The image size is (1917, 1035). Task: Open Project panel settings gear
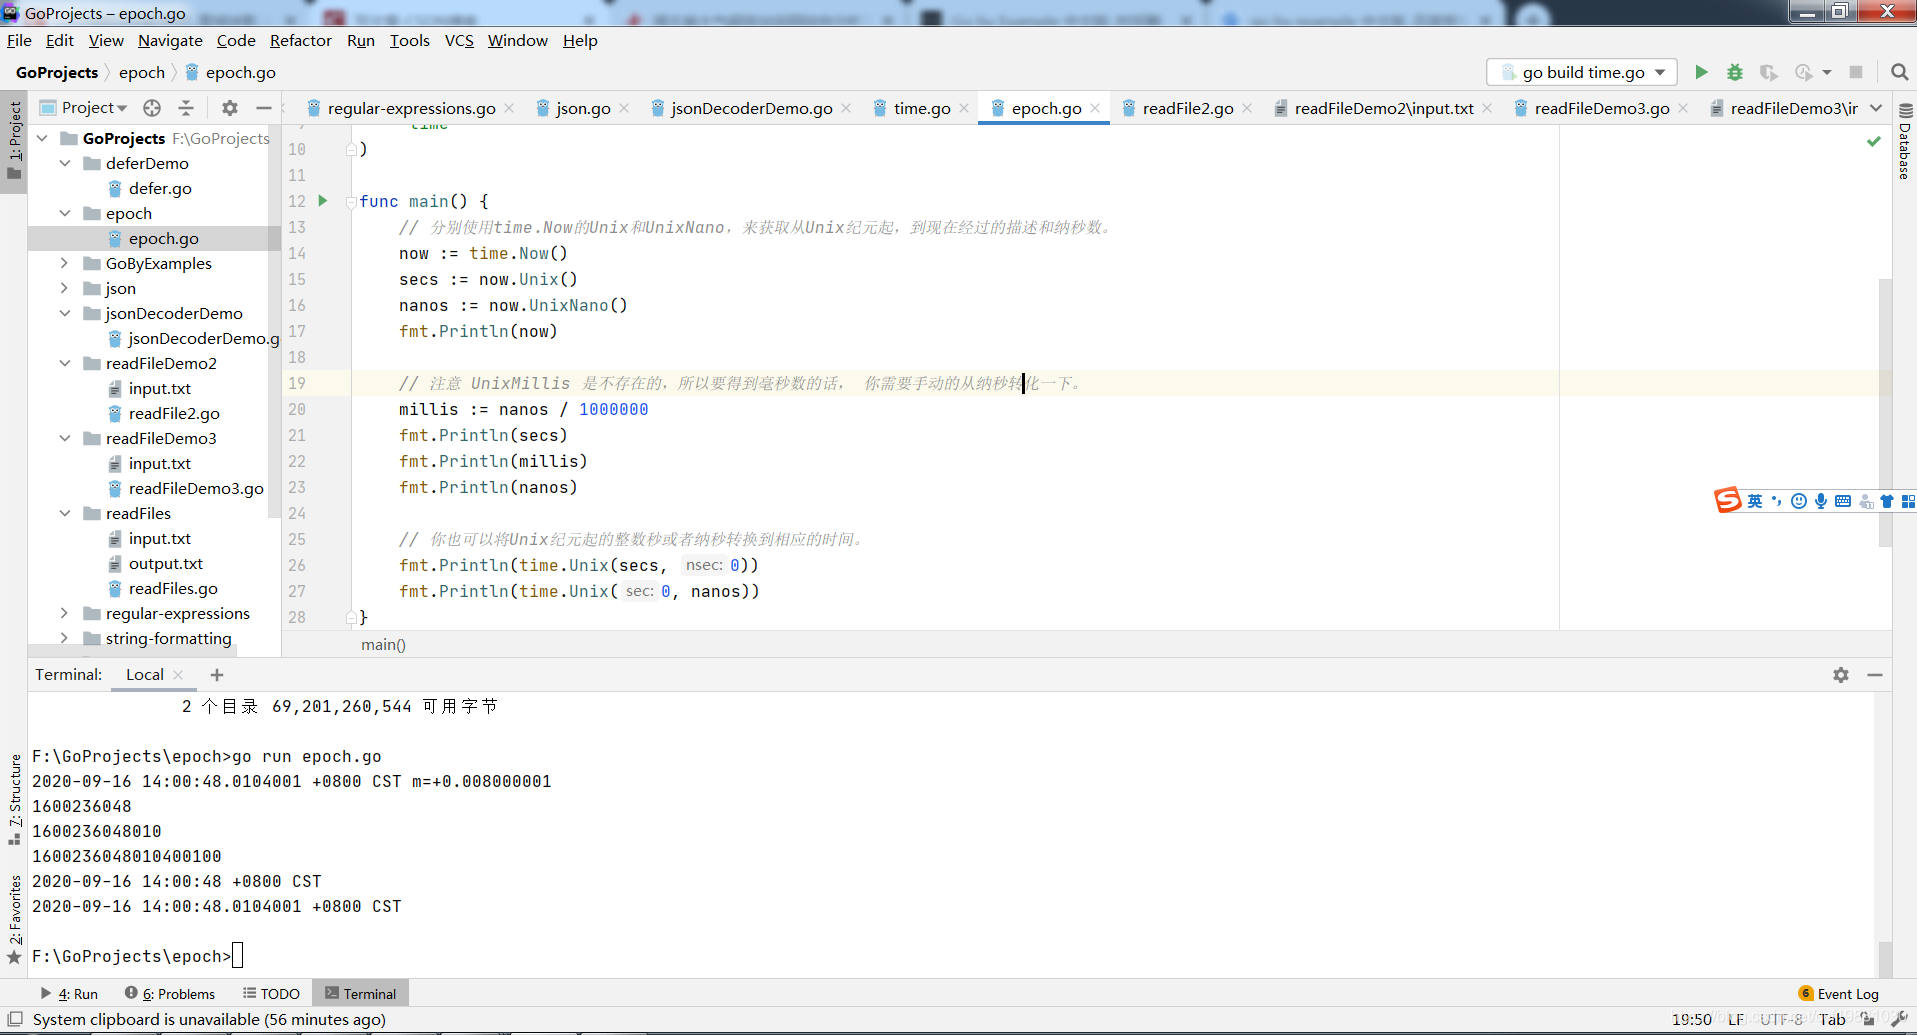230,108
